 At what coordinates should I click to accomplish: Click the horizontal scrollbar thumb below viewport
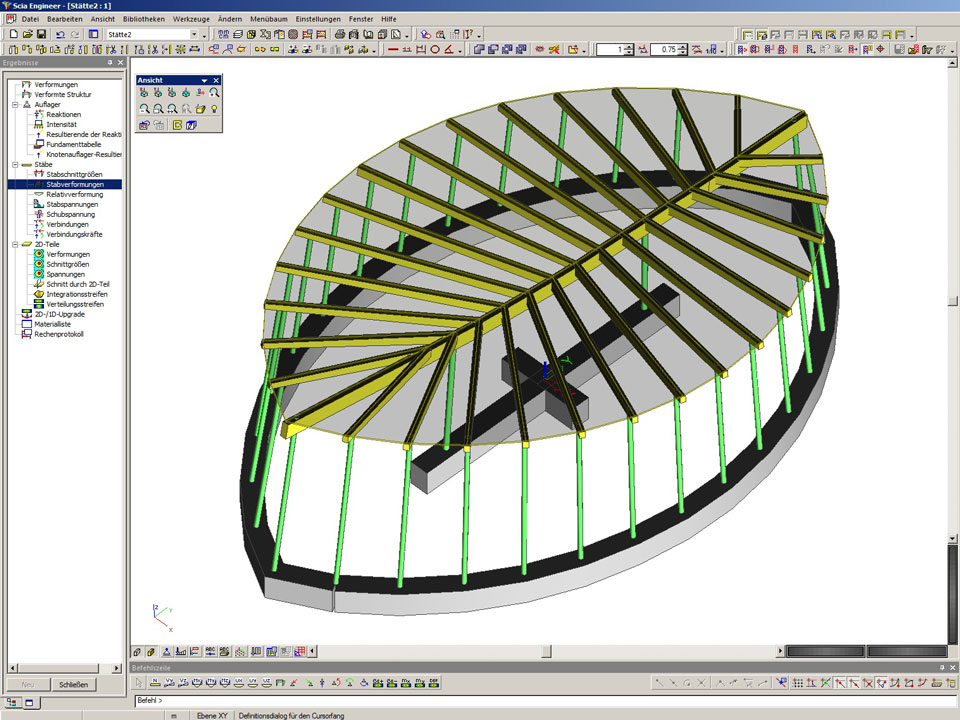coord(545,651)
